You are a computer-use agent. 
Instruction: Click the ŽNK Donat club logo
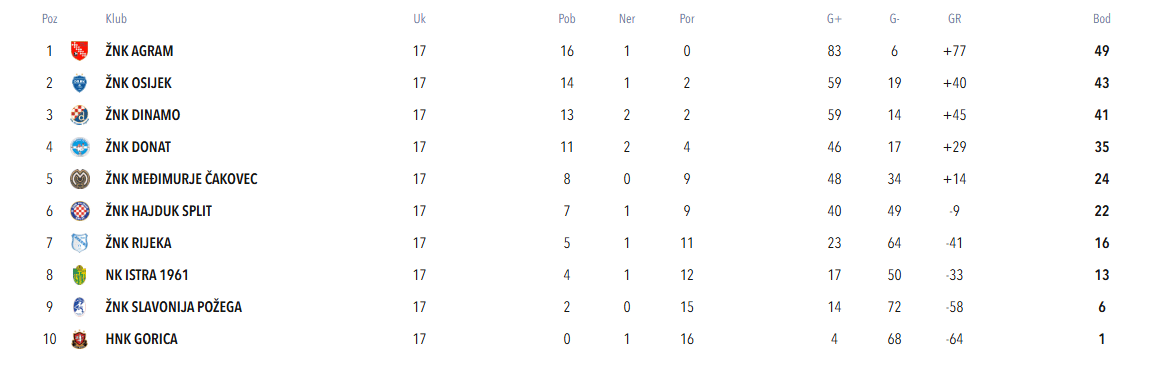(79, 147)
